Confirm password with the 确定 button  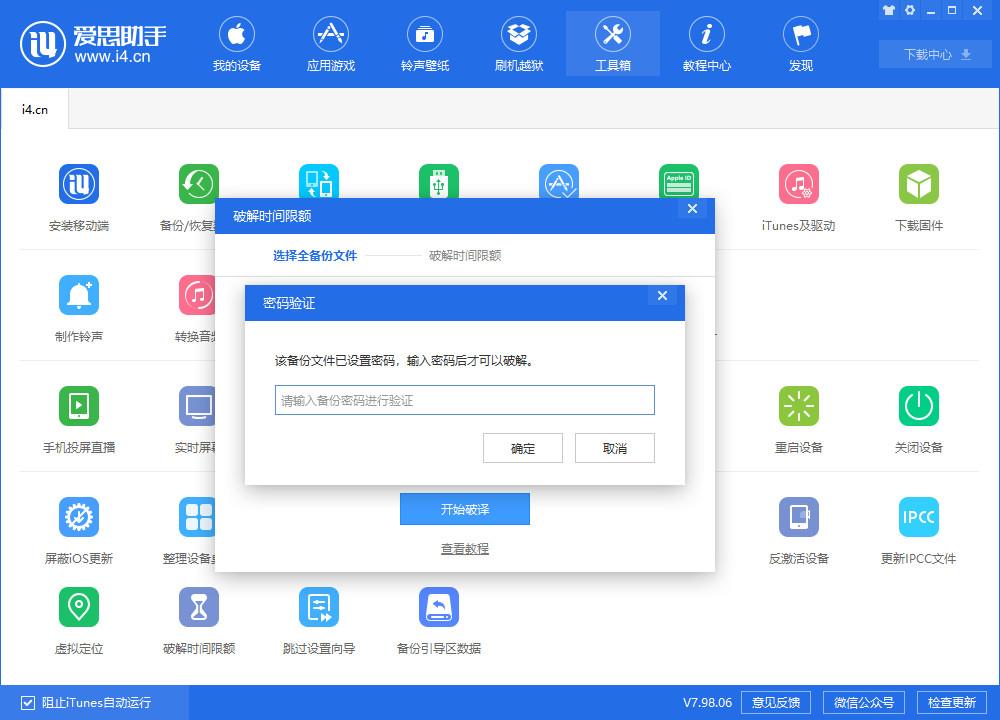(x=522, y=448)
